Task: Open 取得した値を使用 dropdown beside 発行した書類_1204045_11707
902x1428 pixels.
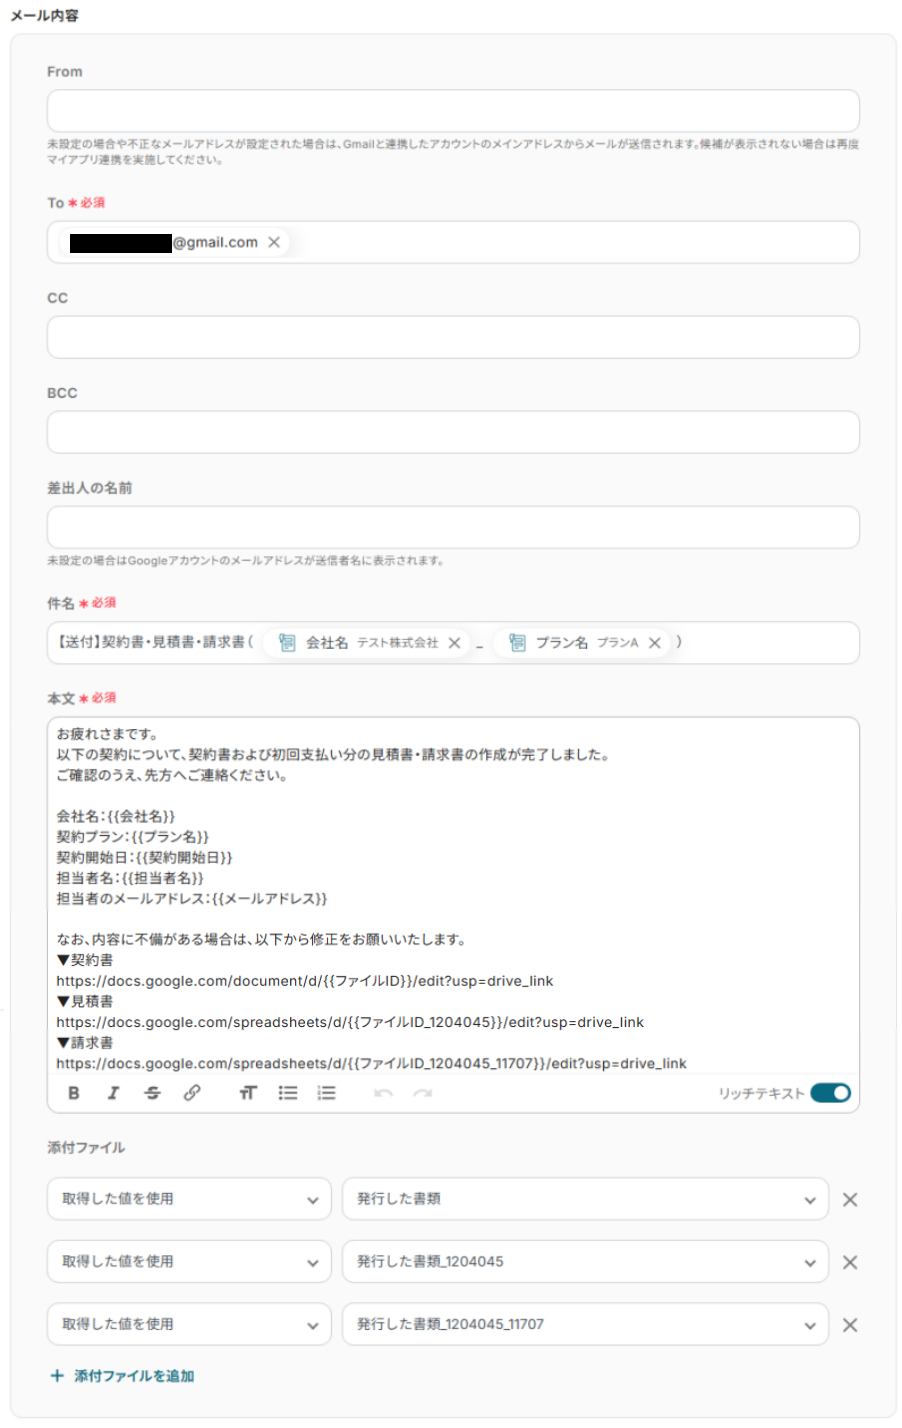Action: point(189,1324)
